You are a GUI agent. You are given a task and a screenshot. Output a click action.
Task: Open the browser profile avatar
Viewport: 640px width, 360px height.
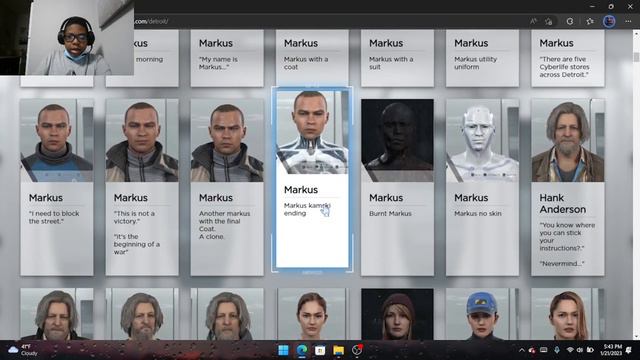[609, 21]
